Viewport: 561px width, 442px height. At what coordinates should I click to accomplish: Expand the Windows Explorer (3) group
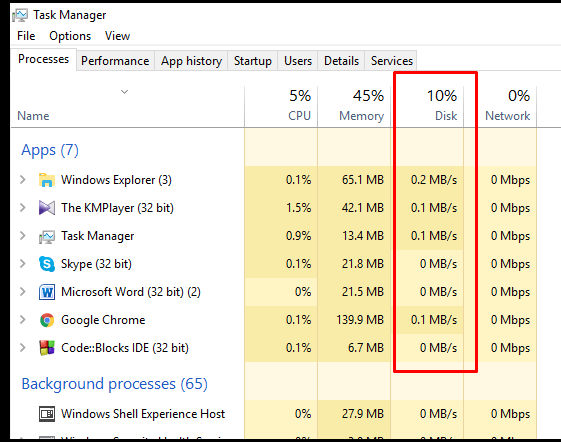point(23,179)
